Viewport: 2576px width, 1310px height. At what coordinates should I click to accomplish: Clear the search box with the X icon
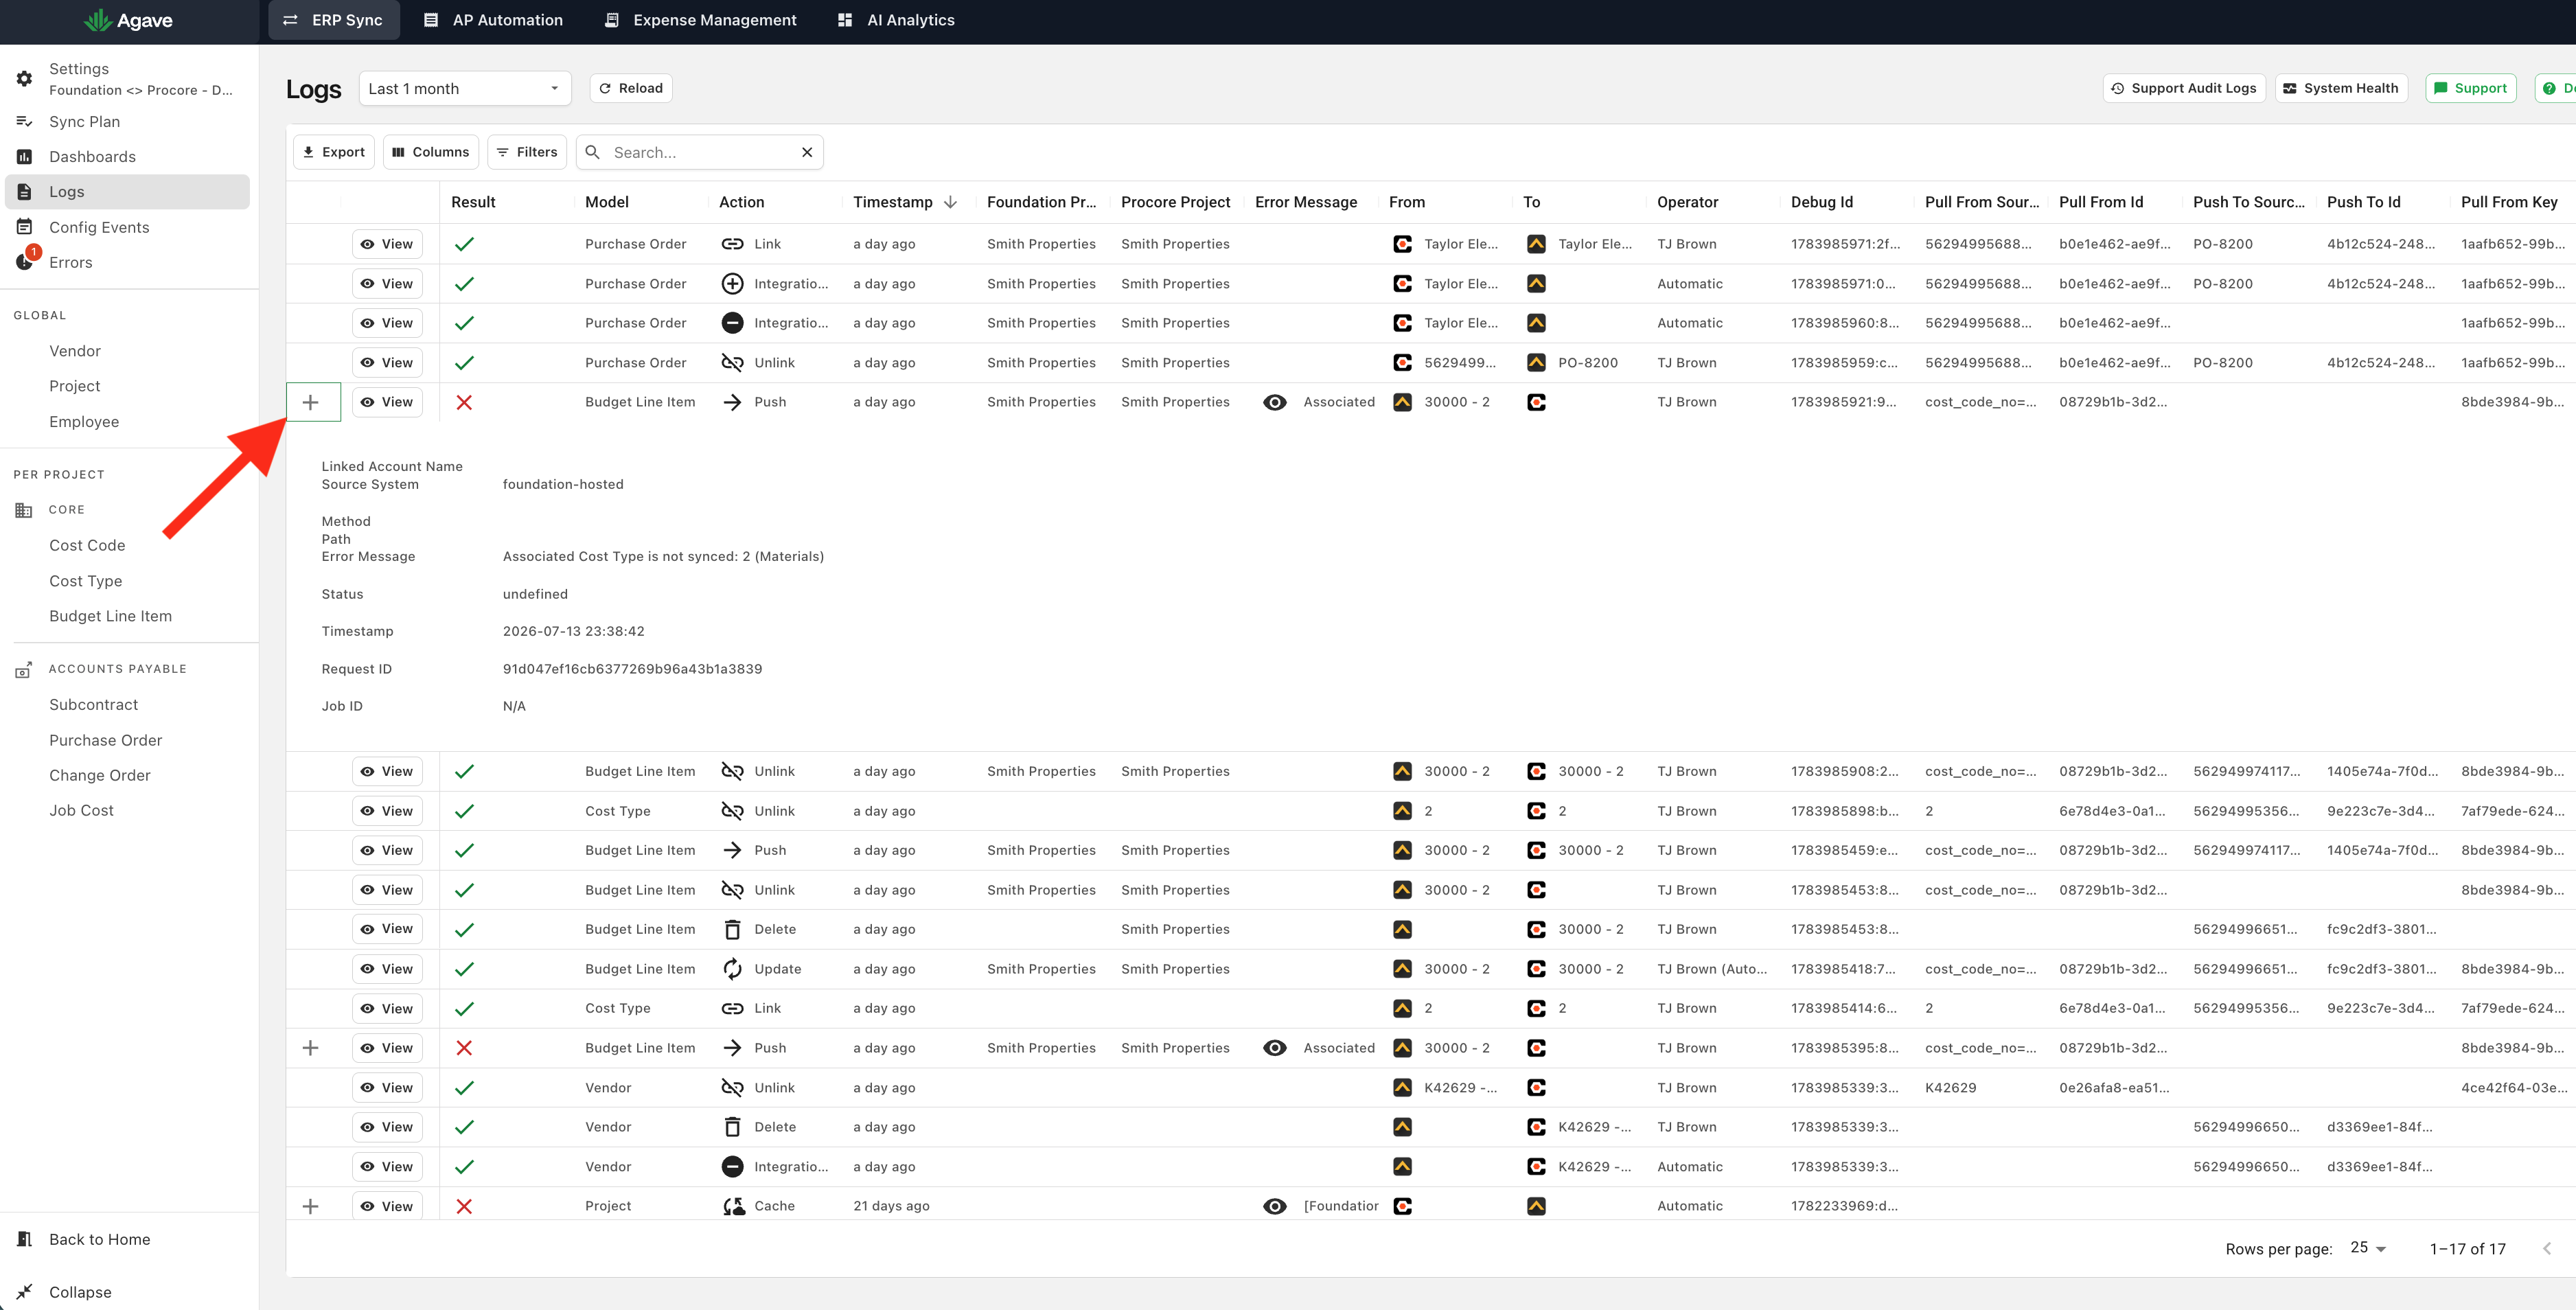[x=807, y=152]
